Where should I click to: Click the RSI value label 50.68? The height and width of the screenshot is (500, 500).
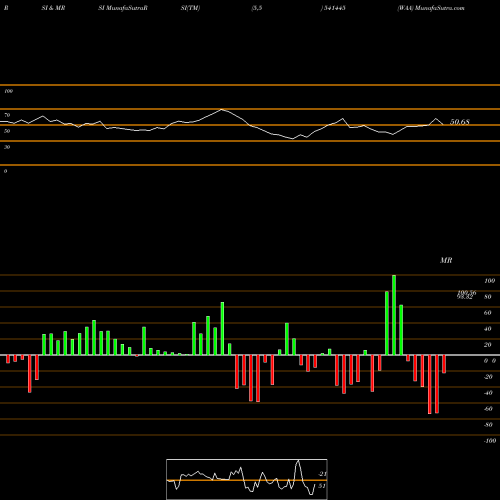tap(460, 122)
